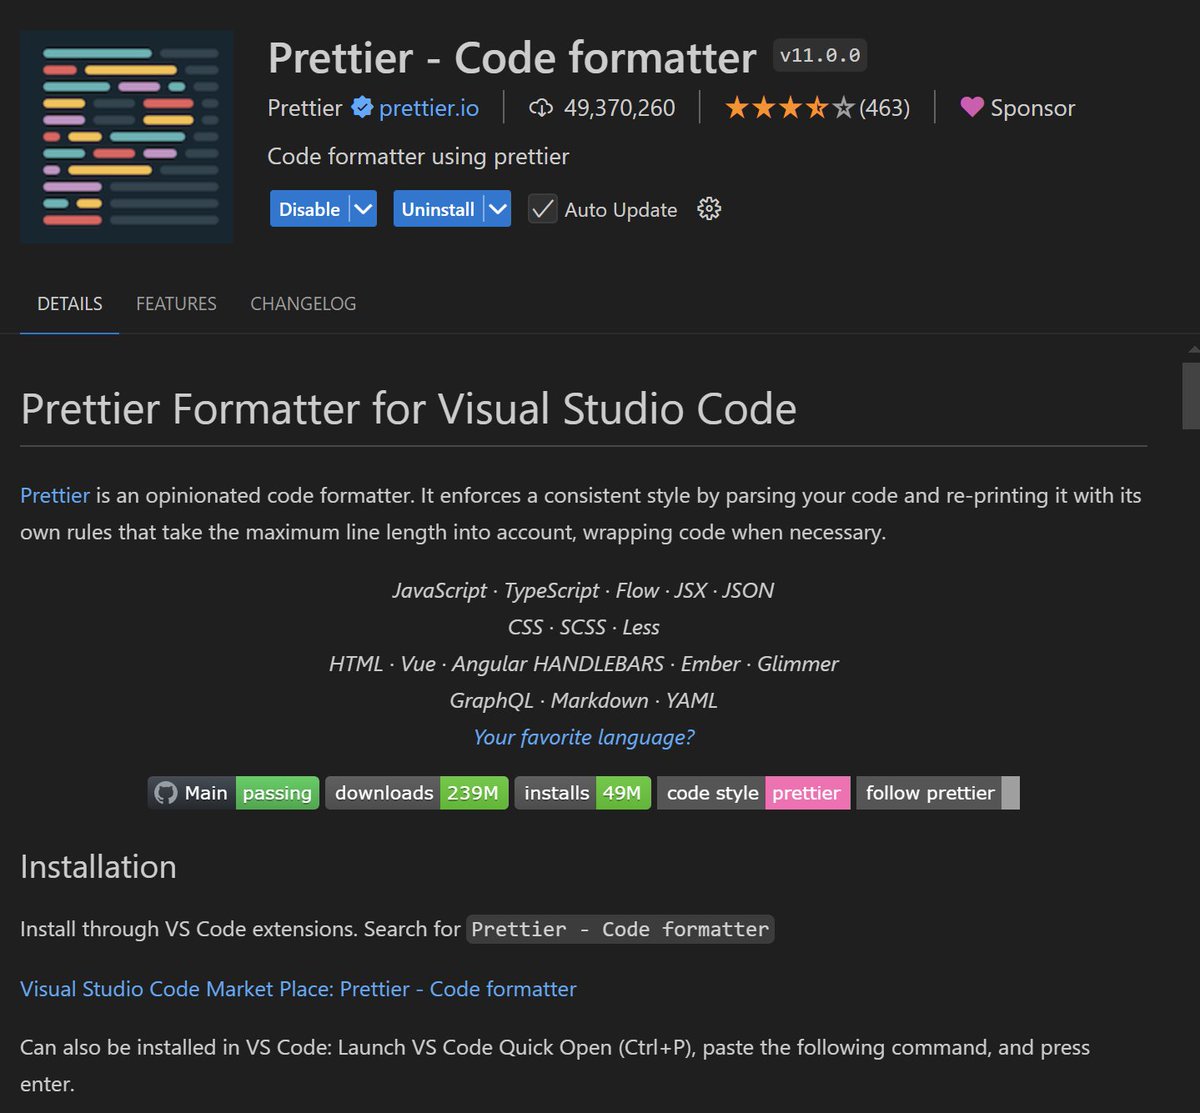Click the 'Prettier Formatter for Visual Studio Code' heading

[x=408, y=410]
